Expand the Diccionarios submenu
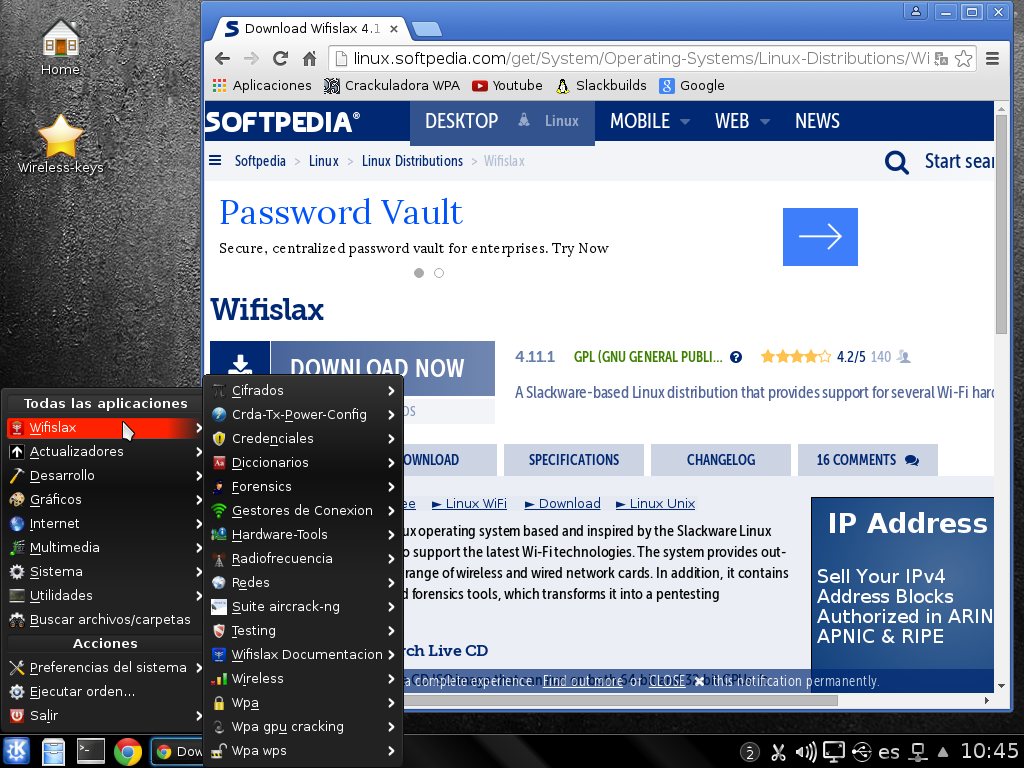The image size is (1024, 768). click(304, 463)
